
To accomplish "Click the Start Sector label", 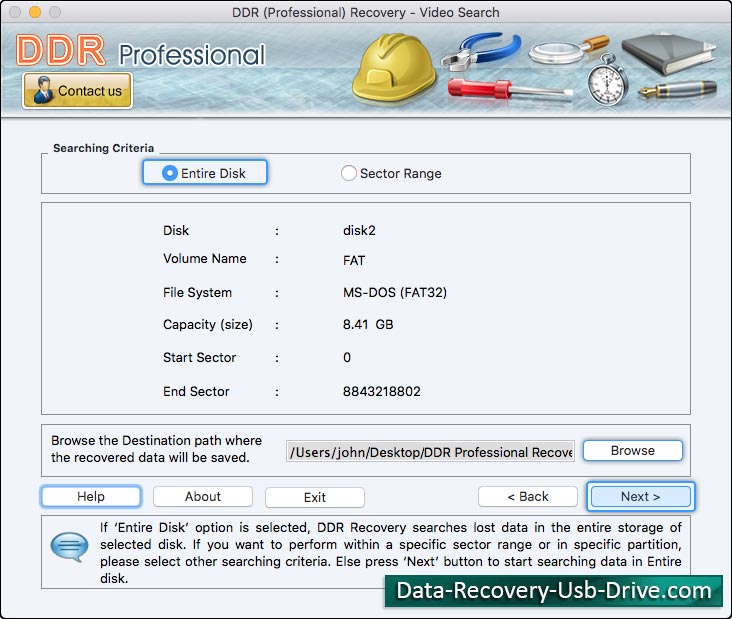I will 199,358.
